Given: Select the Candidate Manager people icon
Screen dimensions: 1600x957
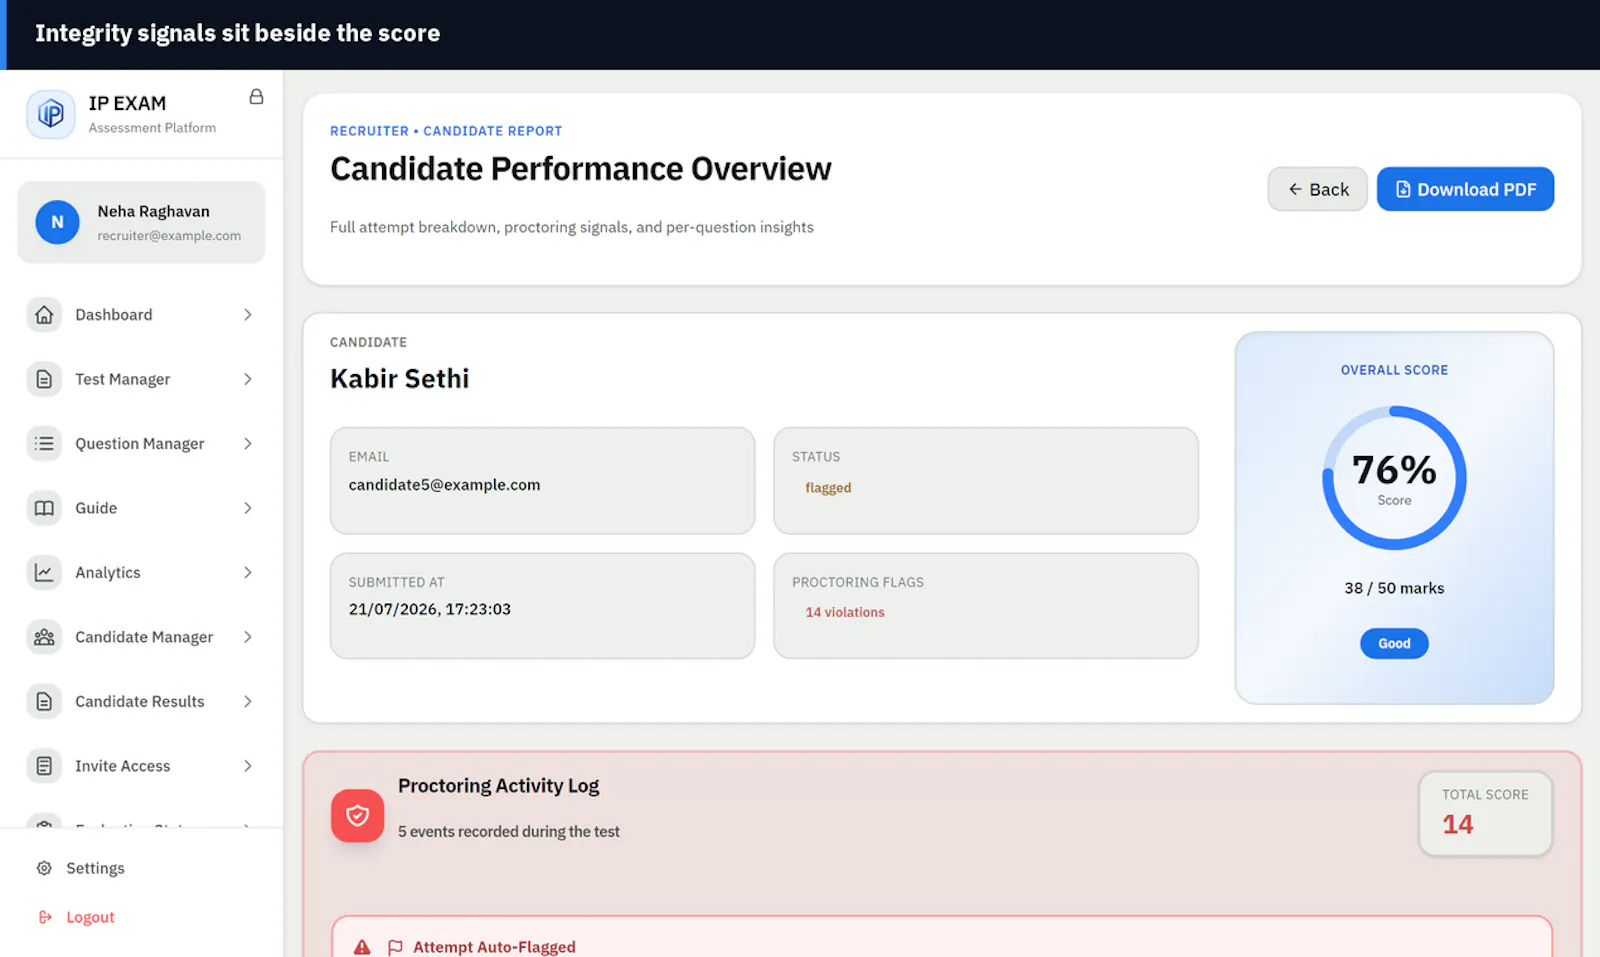Looking at the screenshot, I should 44,637.
